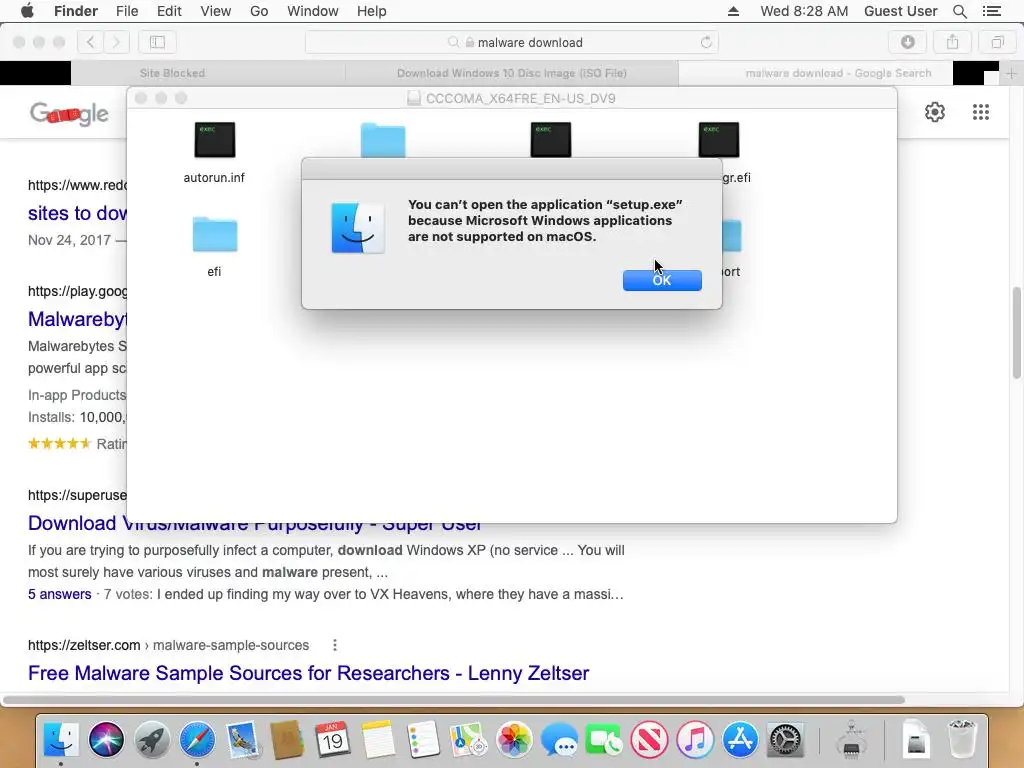Switch to Download Windows 10 Disc Image tab
Viewport: 1024px width, 768px height.
pyautogui.click(x=512, y=73)
